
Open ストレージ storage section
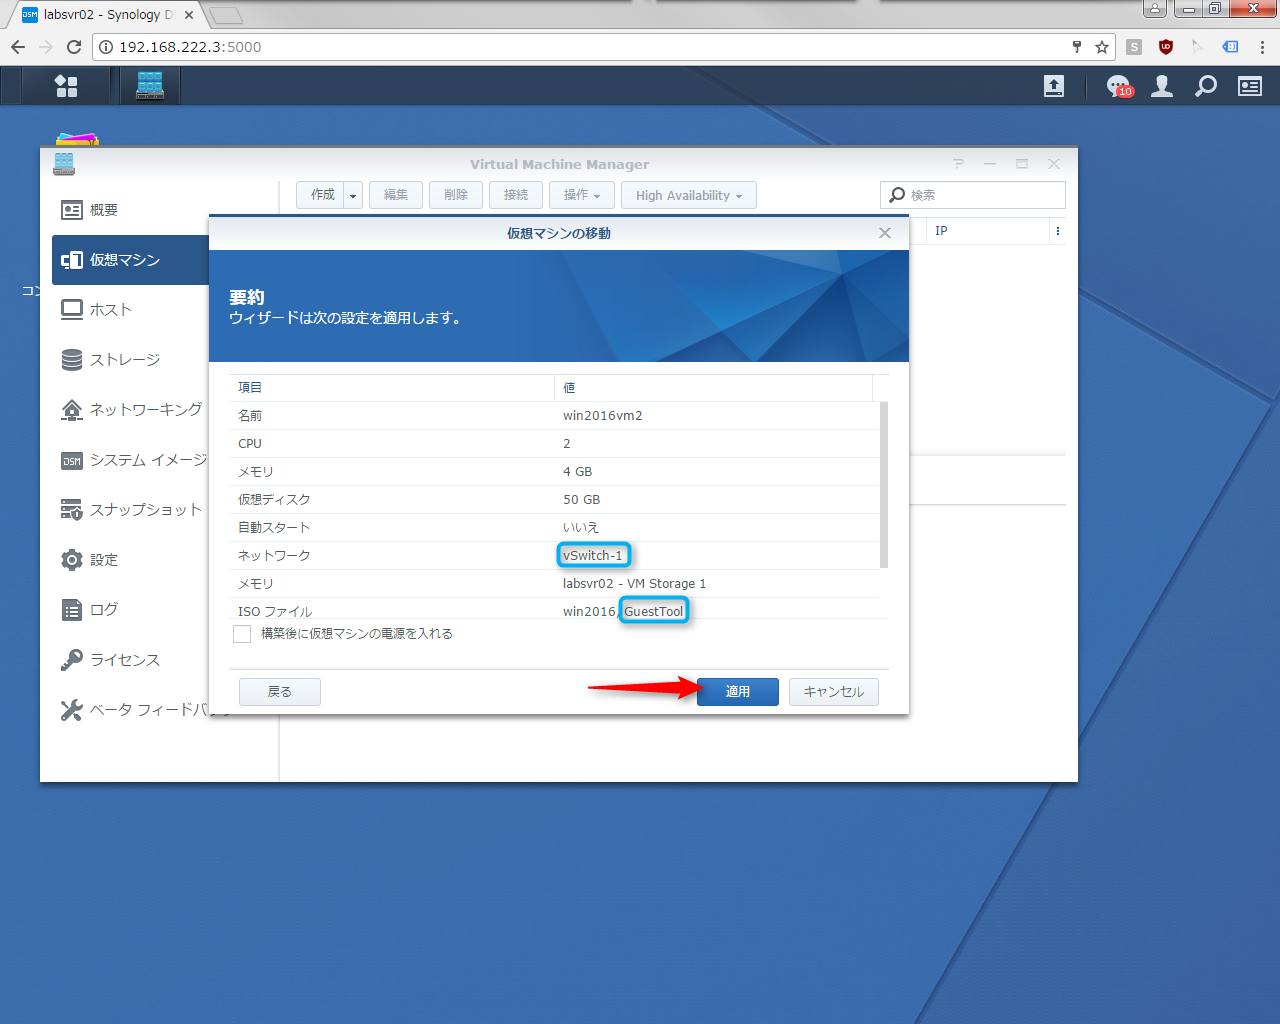click(130, 360)
